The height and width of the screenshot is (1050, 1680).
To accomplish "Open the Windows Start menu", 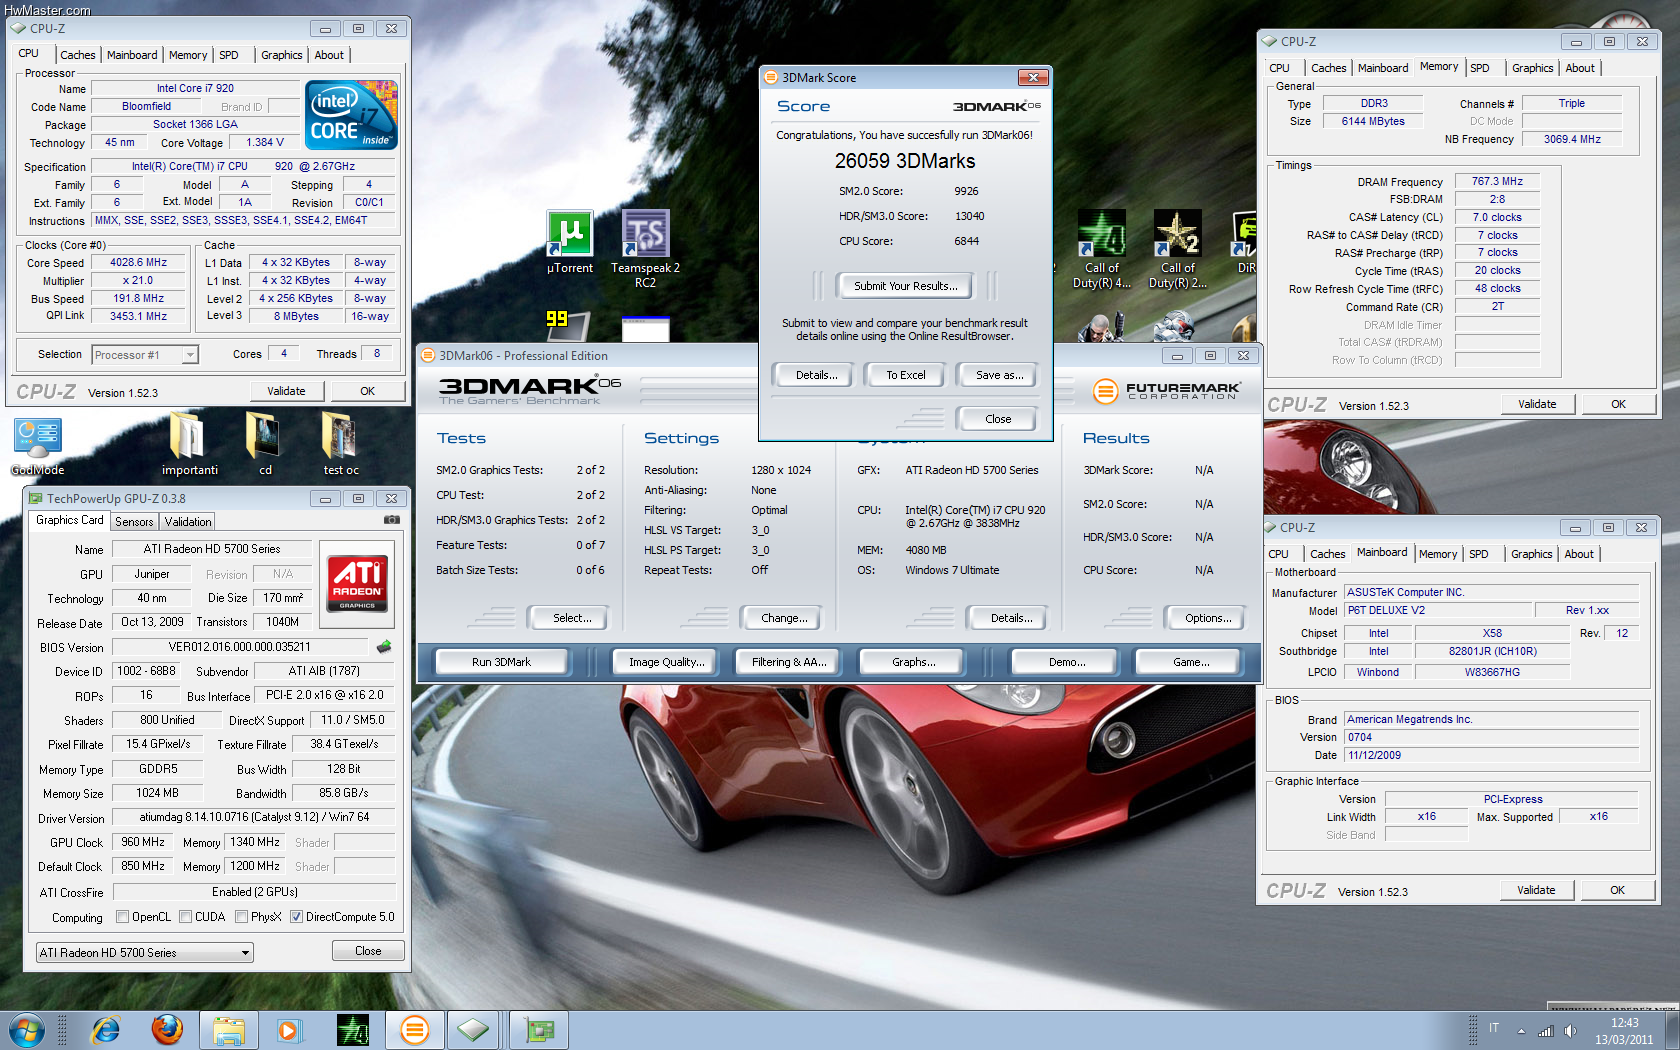I will tap(27, 1030).
